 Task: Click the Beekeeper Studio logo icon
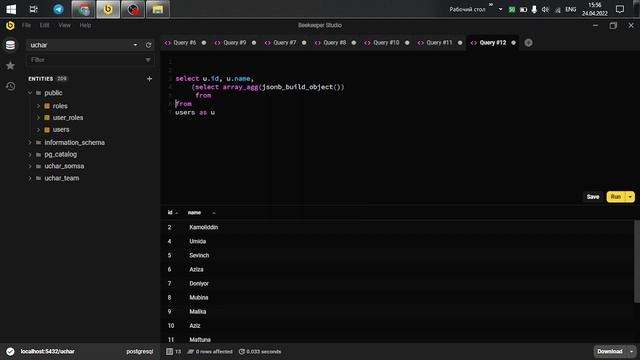point(10,25)
